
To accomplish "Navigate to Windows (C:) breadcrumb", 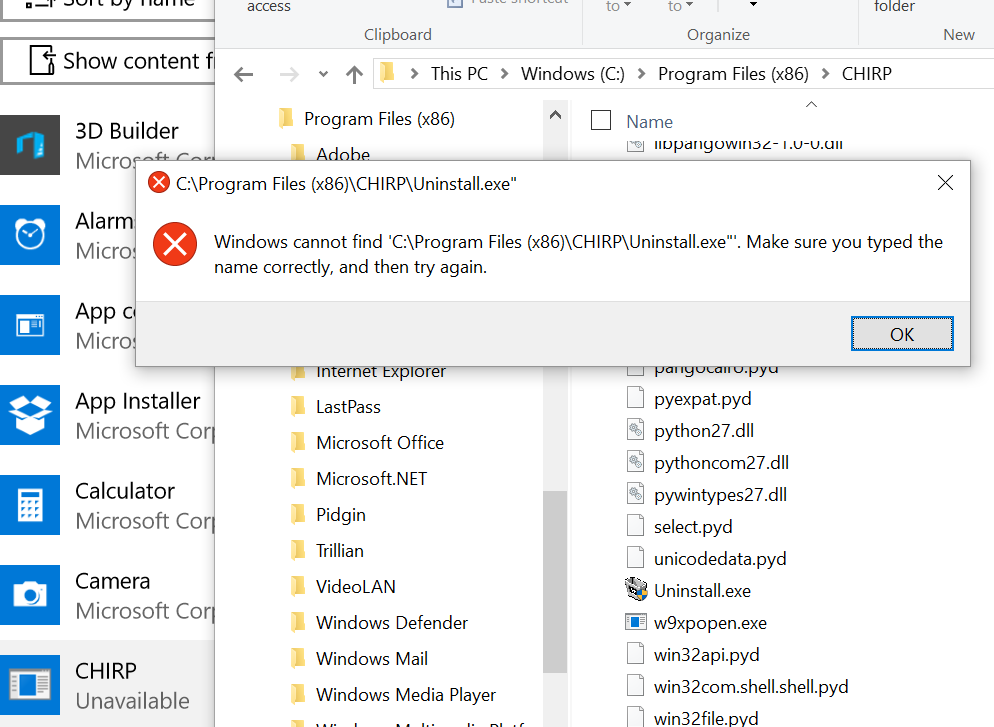I will pos(572,74).
